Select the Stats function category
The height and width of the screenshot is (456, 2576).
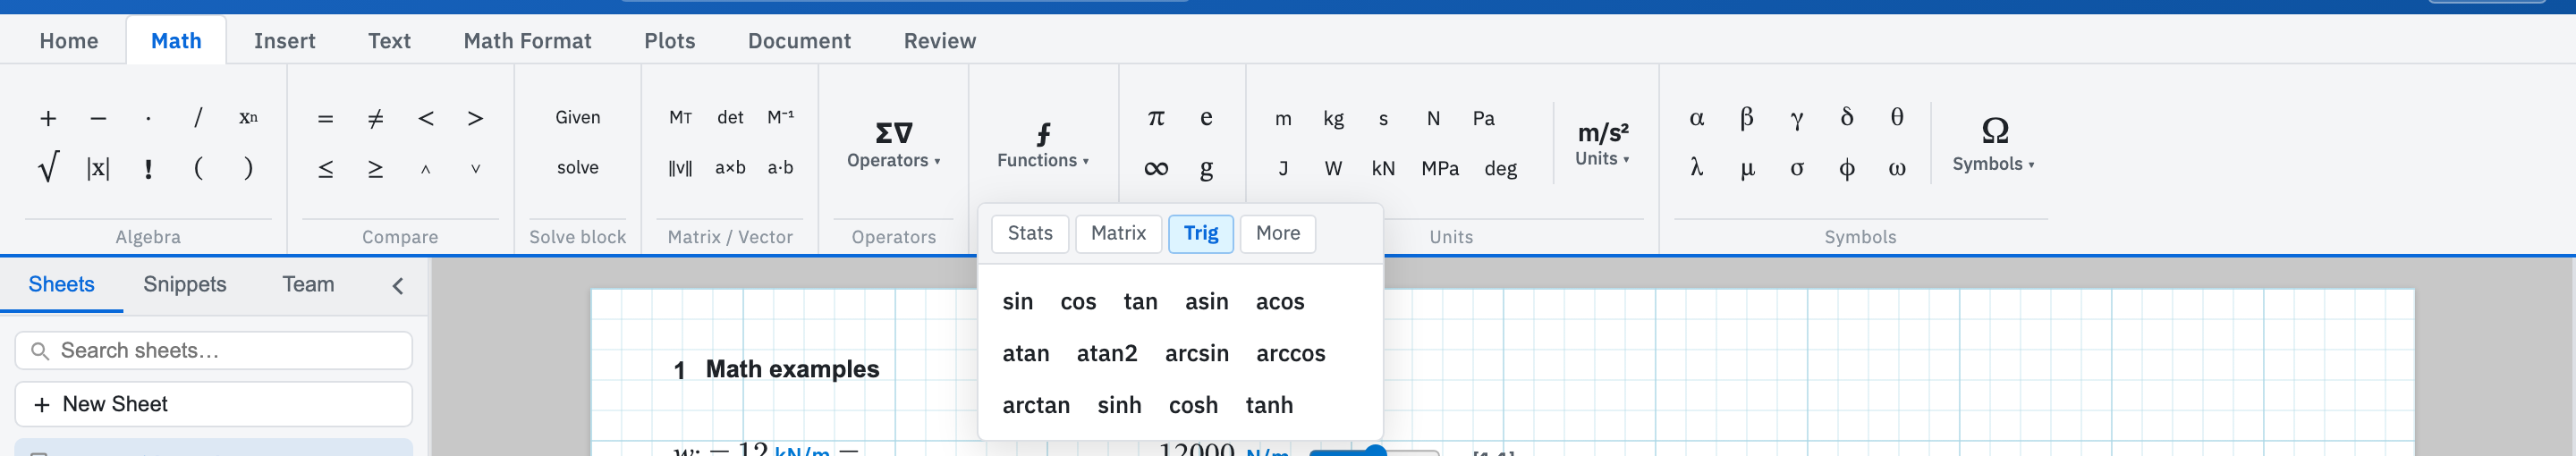pos(1030,233)
